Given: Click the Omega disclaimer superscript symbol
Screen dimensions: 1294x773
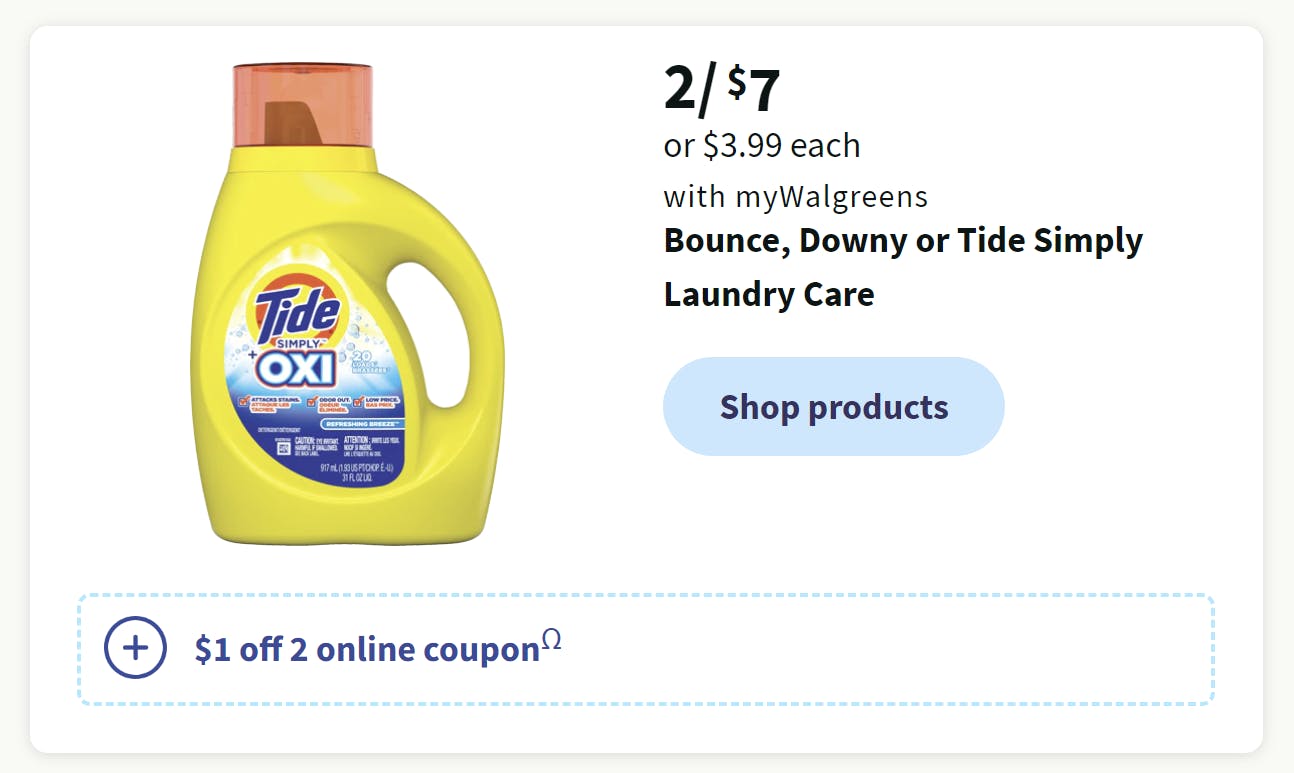Looking at the screenshot, I should pos(551,641).
